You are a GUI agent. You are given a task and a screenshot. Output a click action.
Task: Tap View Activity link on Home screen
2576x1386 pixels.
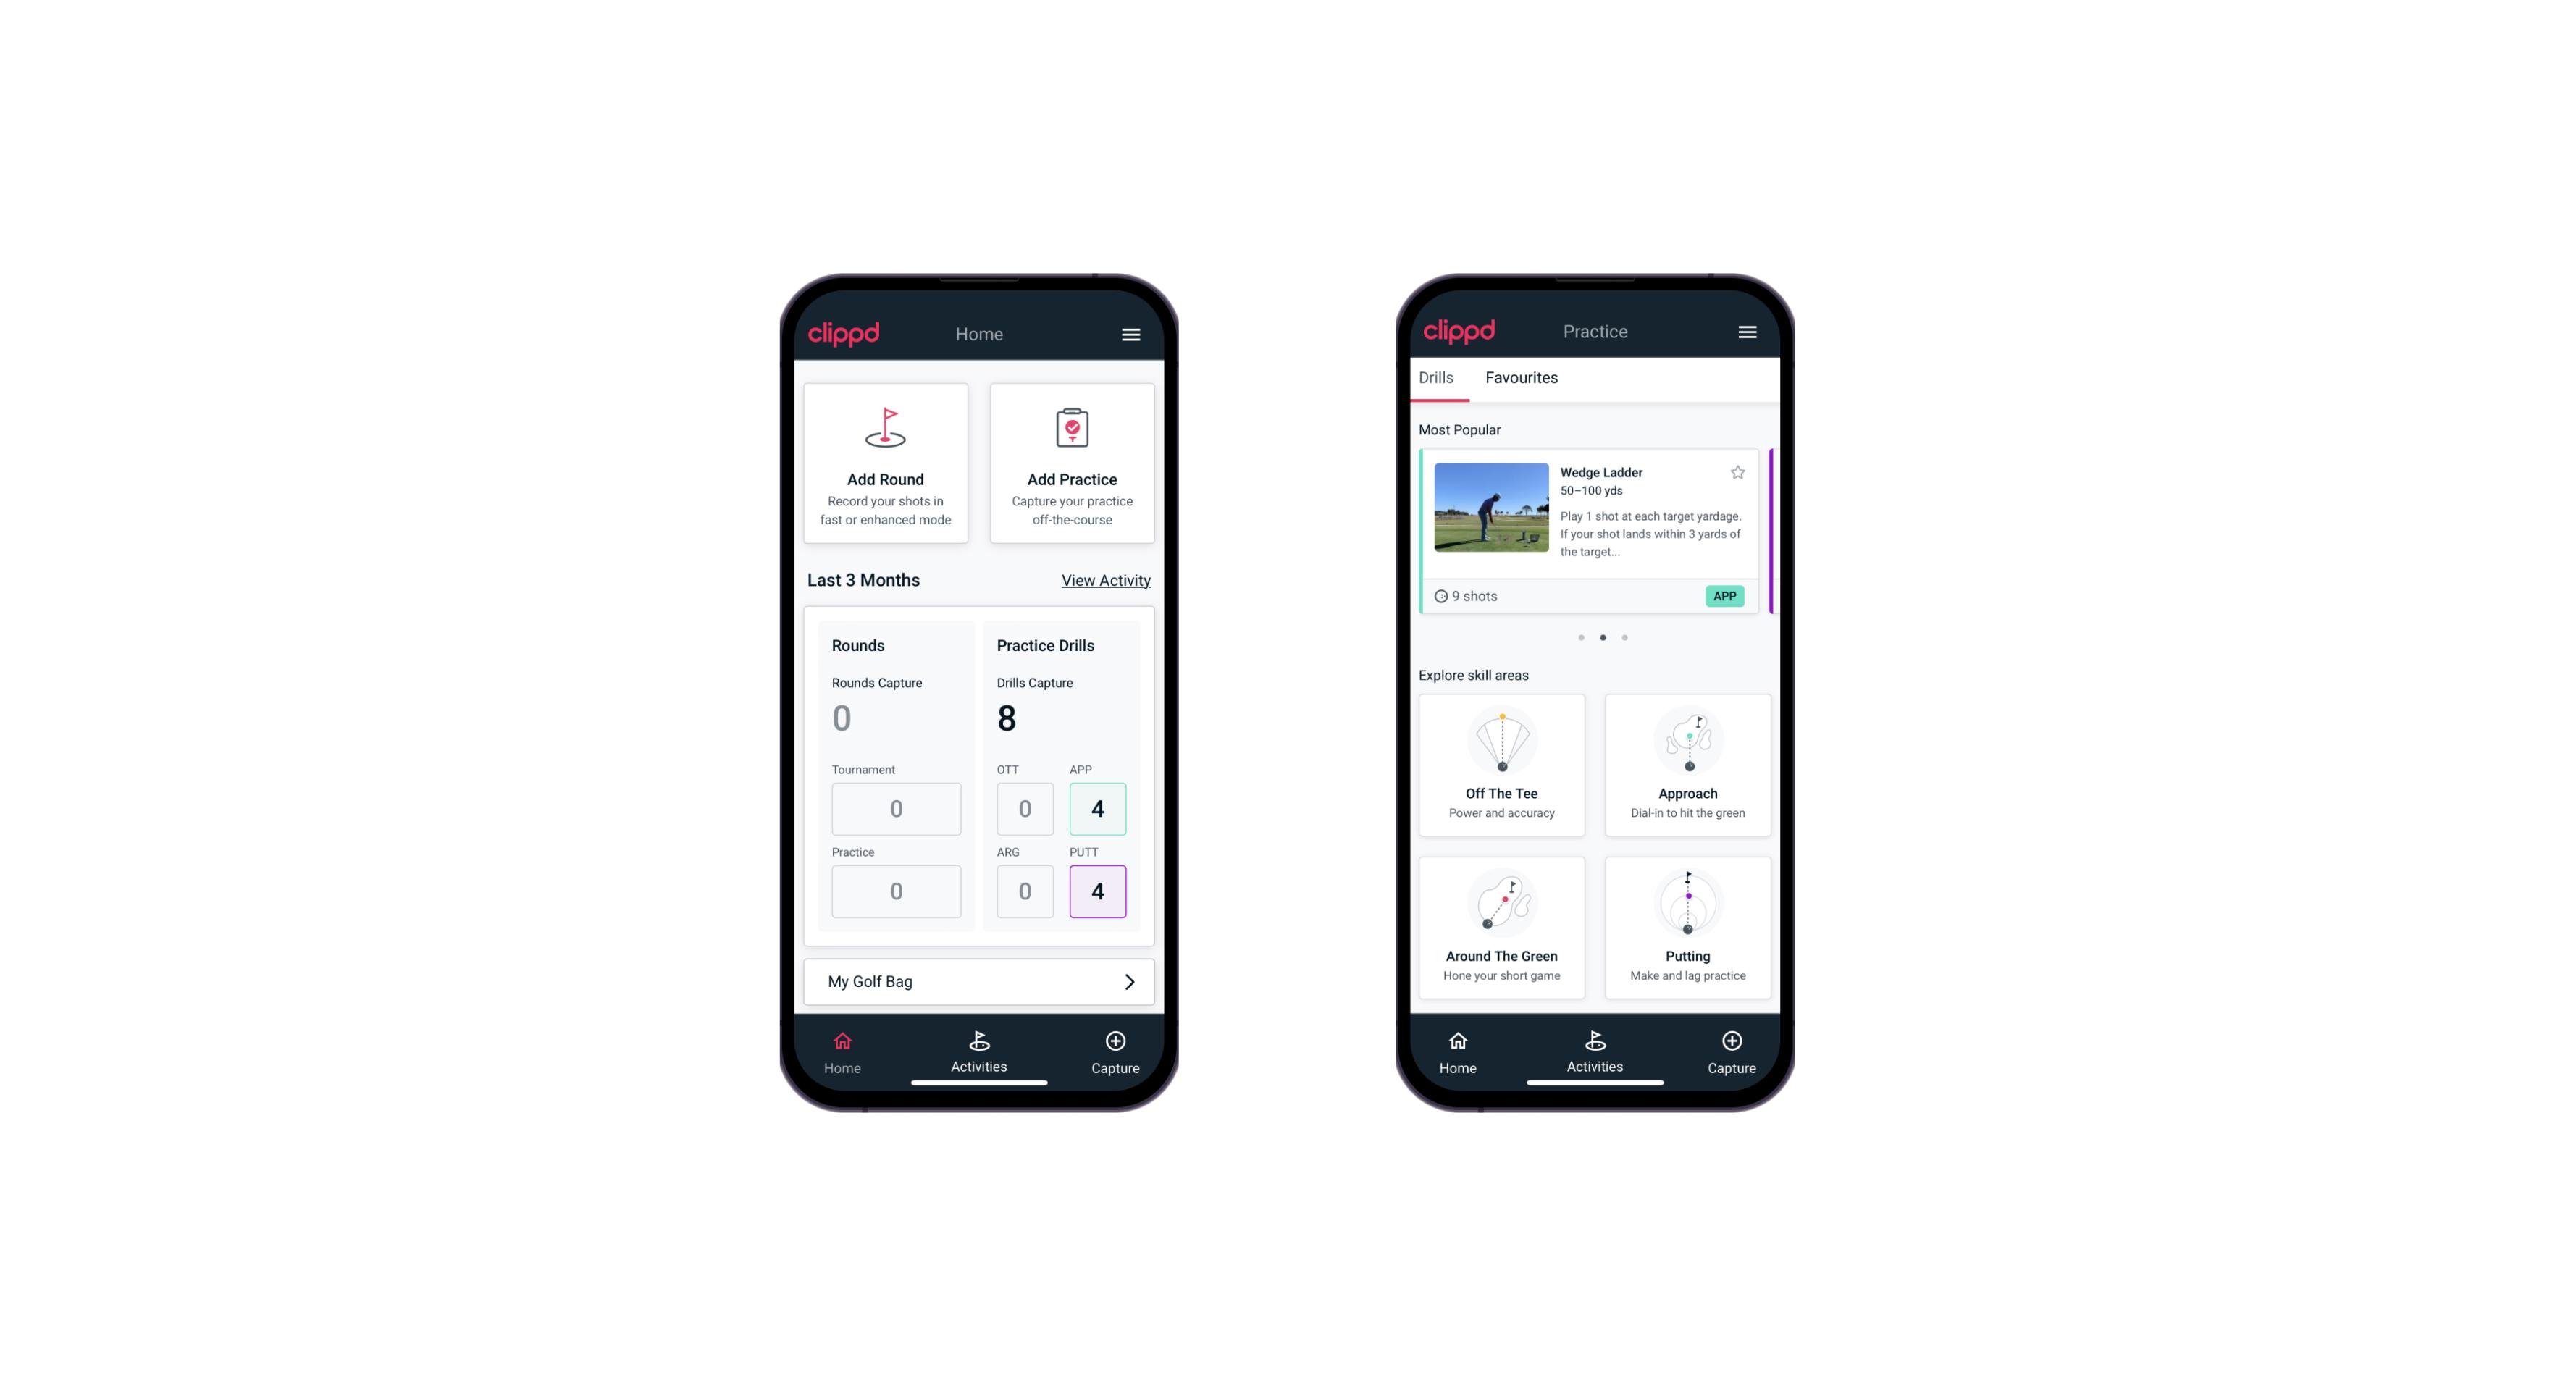coord(1104,580)
